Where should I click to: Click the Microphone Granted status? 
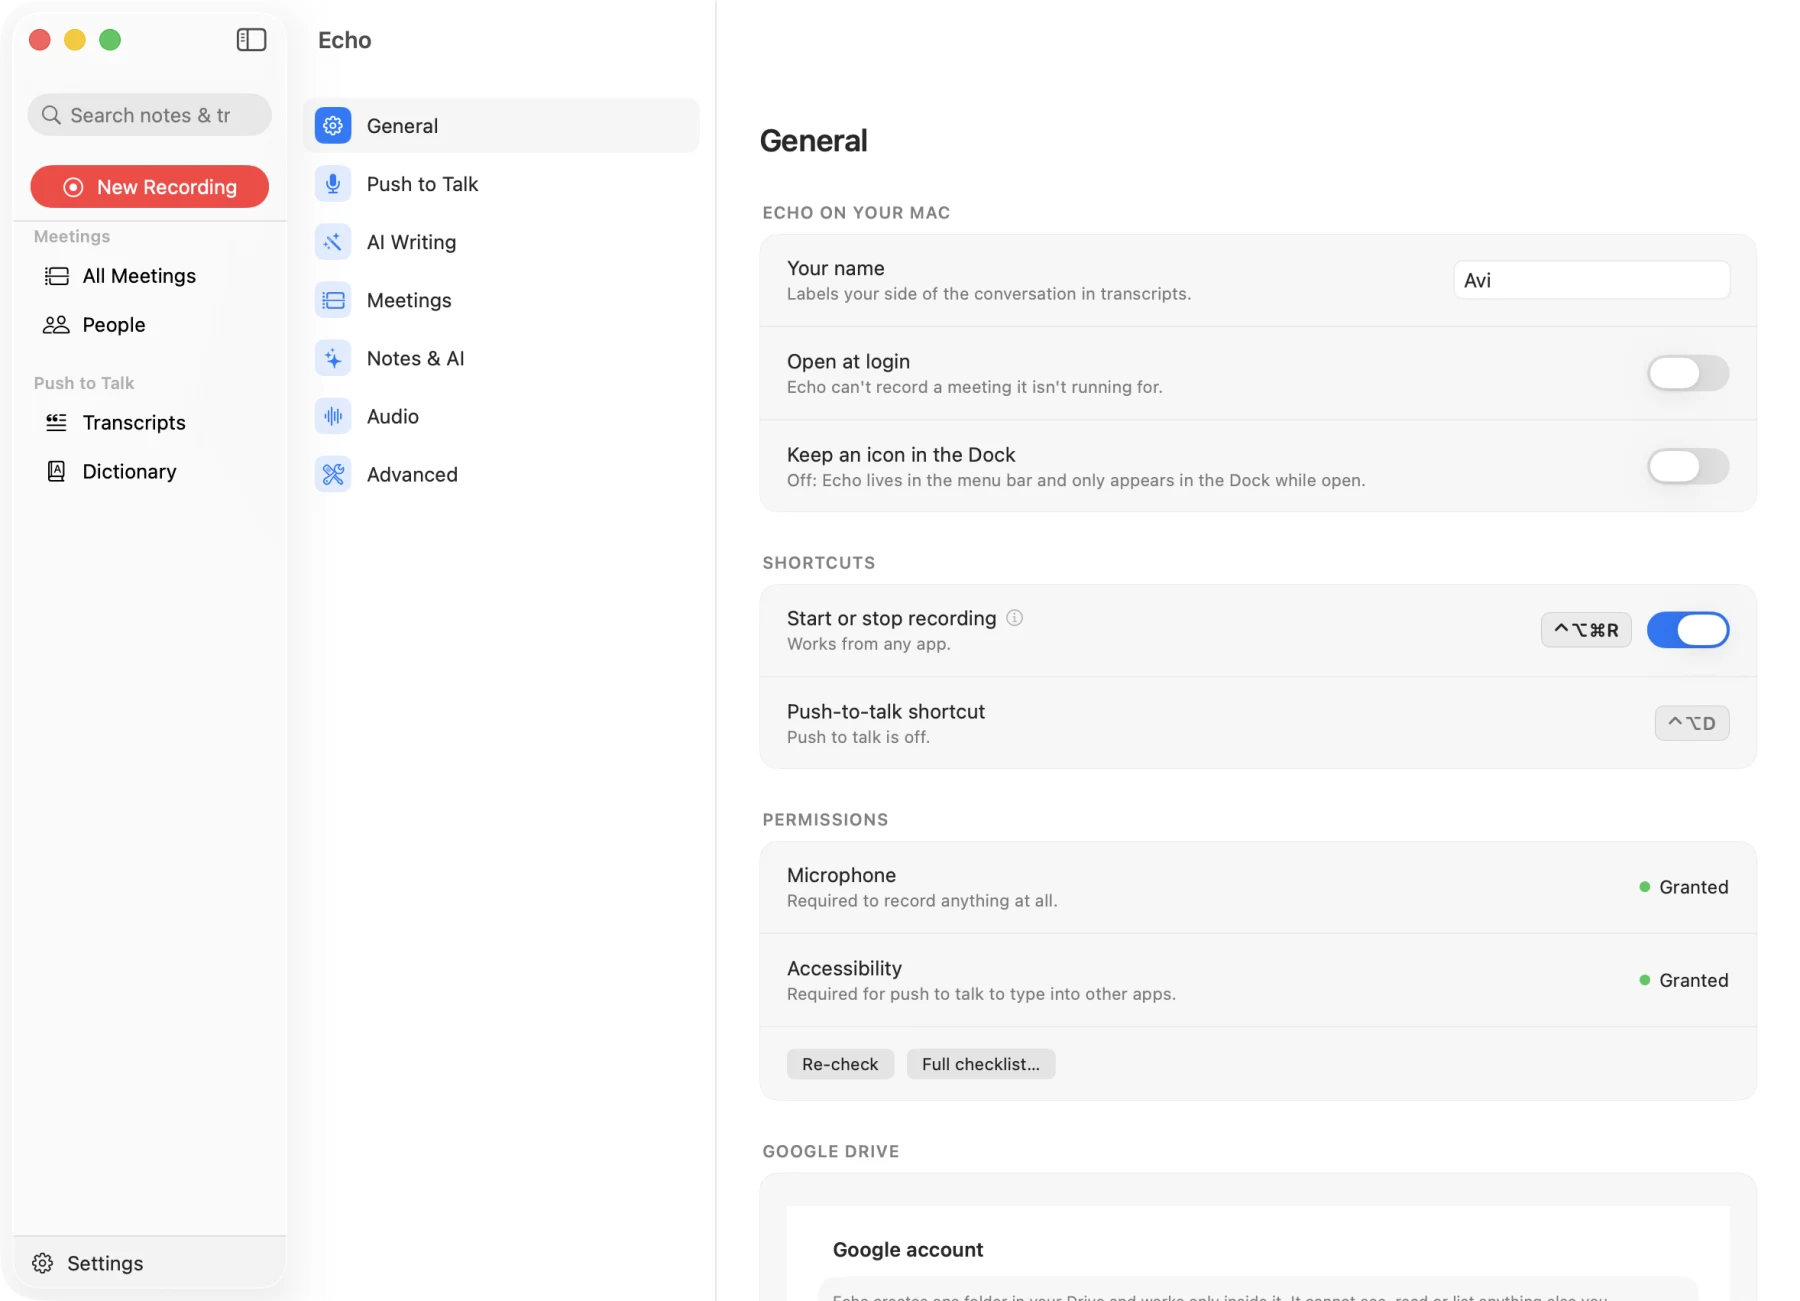pos(1684,887)
